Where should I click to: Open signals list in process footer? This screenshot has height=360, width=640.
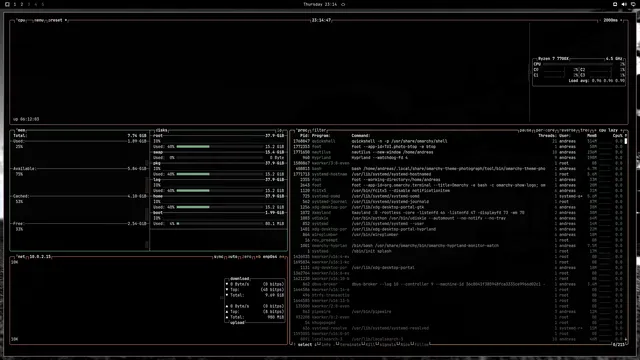click(x=387, y=344)
